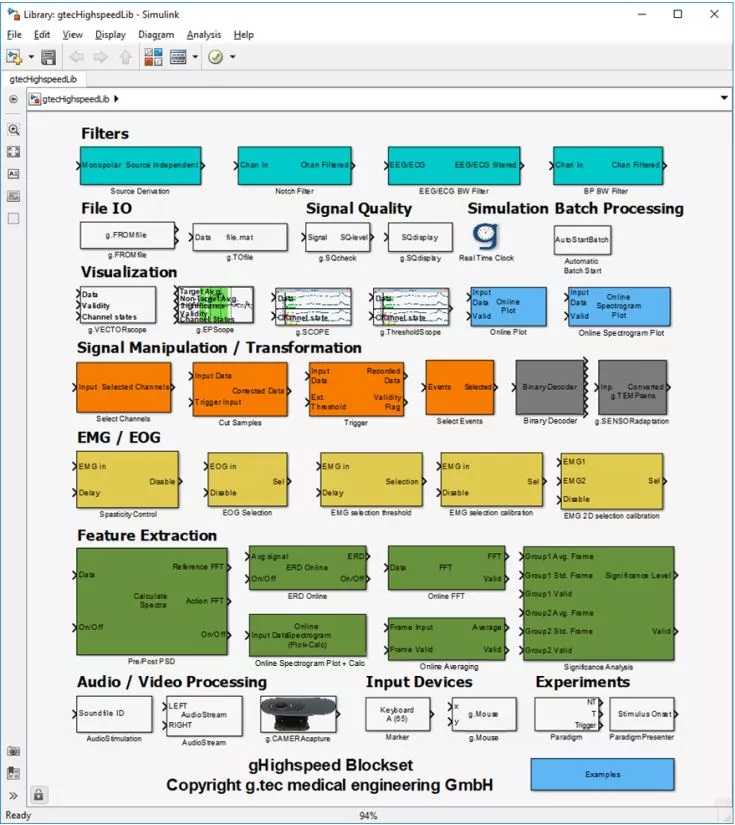Open the Analysis menu
735x825 pixels.
[x=204, y=34]
